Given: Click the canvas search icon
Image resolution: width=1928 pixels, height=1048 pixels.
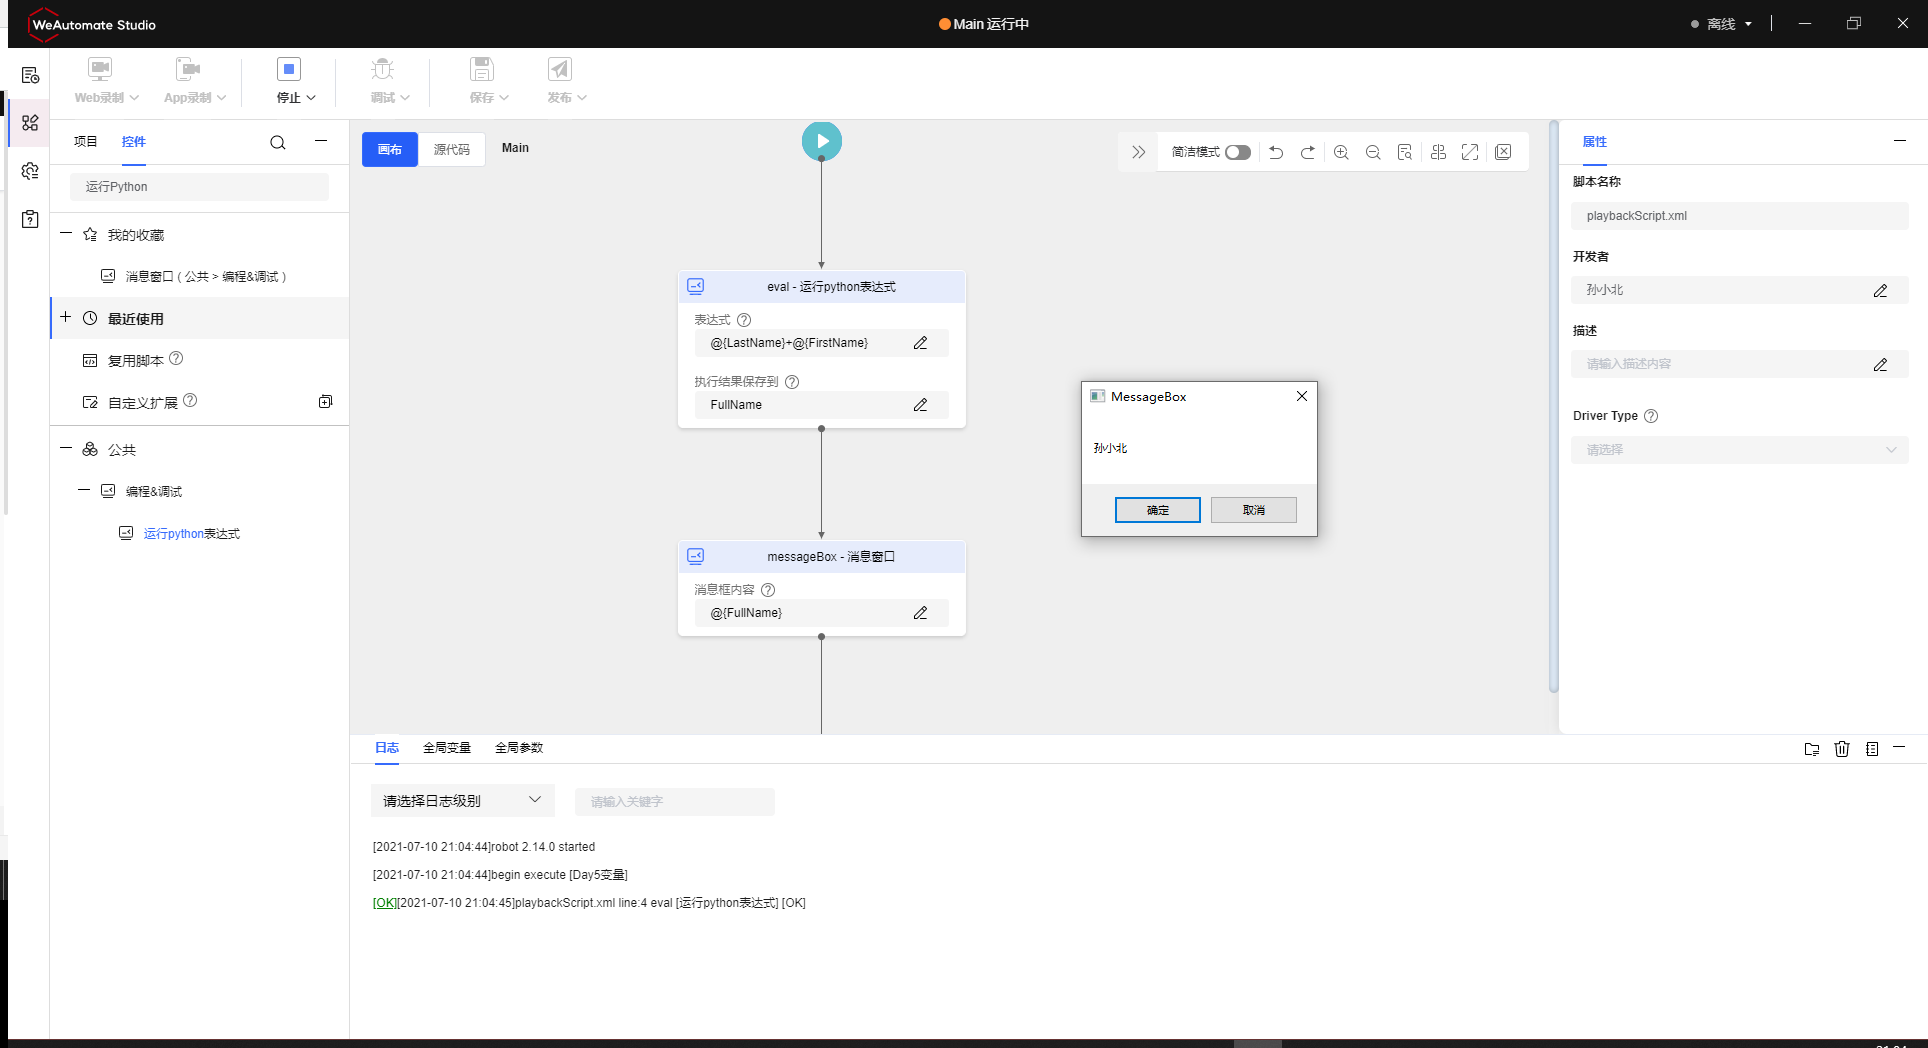Looking at the screenshot, I should coord(1405,152).
